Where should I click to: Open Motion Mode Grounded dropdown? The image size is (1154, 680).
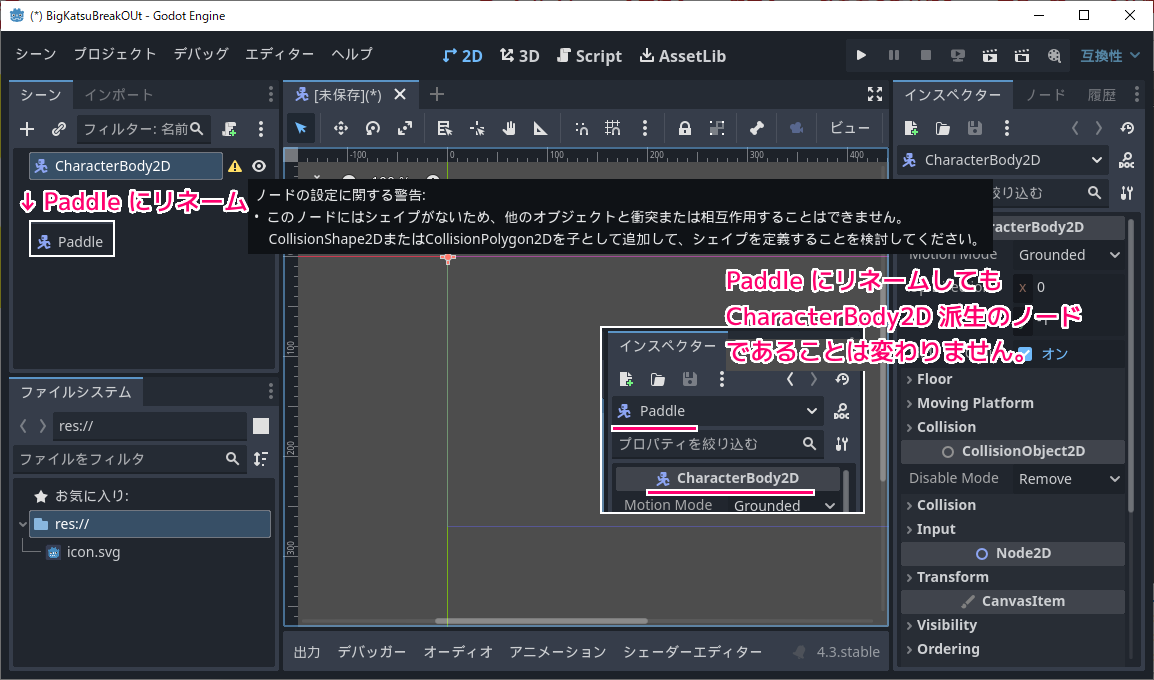[1069, 255]
